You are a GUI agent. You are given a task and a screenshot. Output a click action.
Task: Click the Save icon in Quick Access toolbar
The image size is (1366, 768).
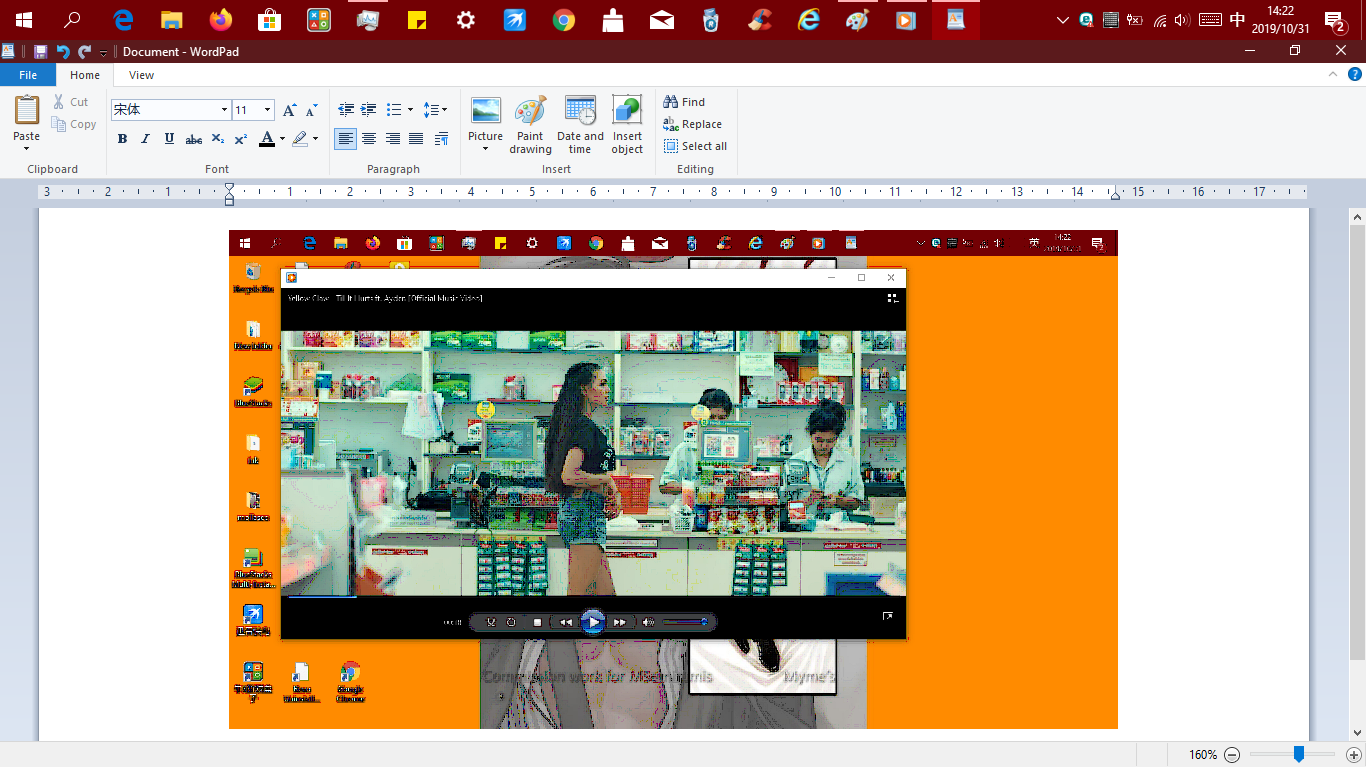[x=41, y=51]
